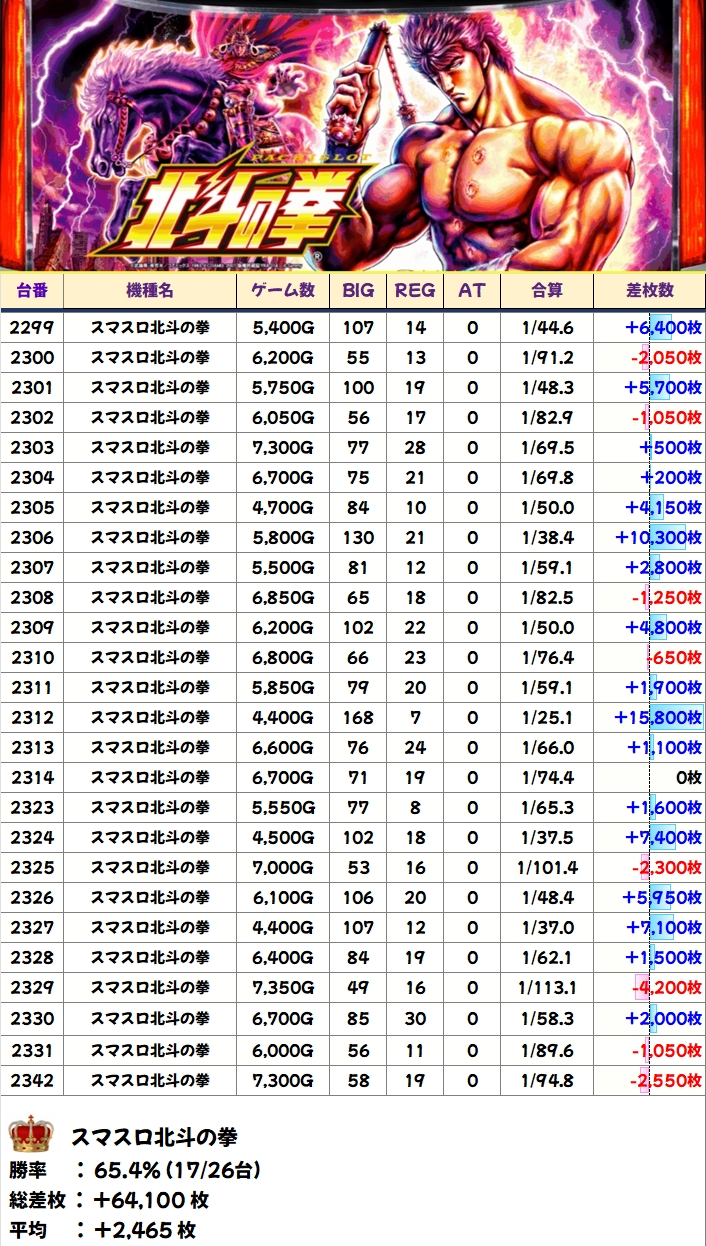This screenshot has width=706, height=1246.
Task: Select the REG column header
Action: pos(415,290)
